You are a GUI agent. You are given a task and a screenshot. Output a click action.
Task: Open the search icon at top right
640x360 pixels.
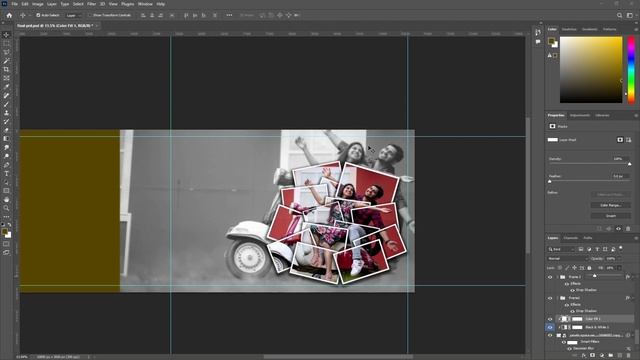coord(620,15)
